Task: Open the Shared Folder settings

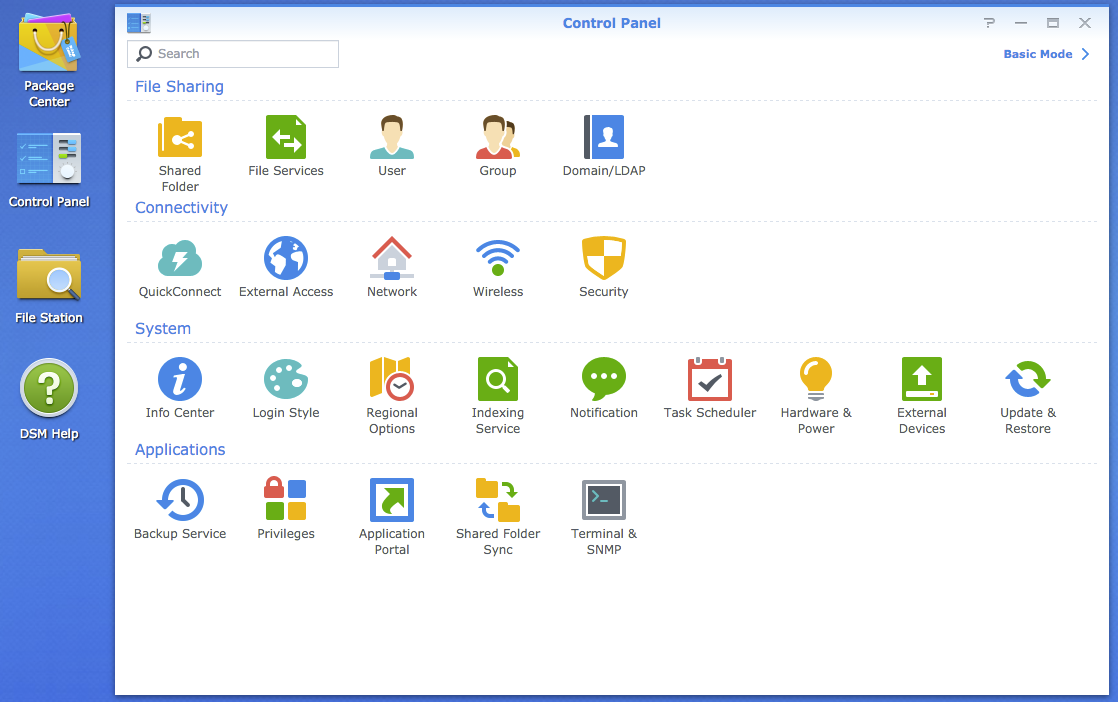Action: 180,138
